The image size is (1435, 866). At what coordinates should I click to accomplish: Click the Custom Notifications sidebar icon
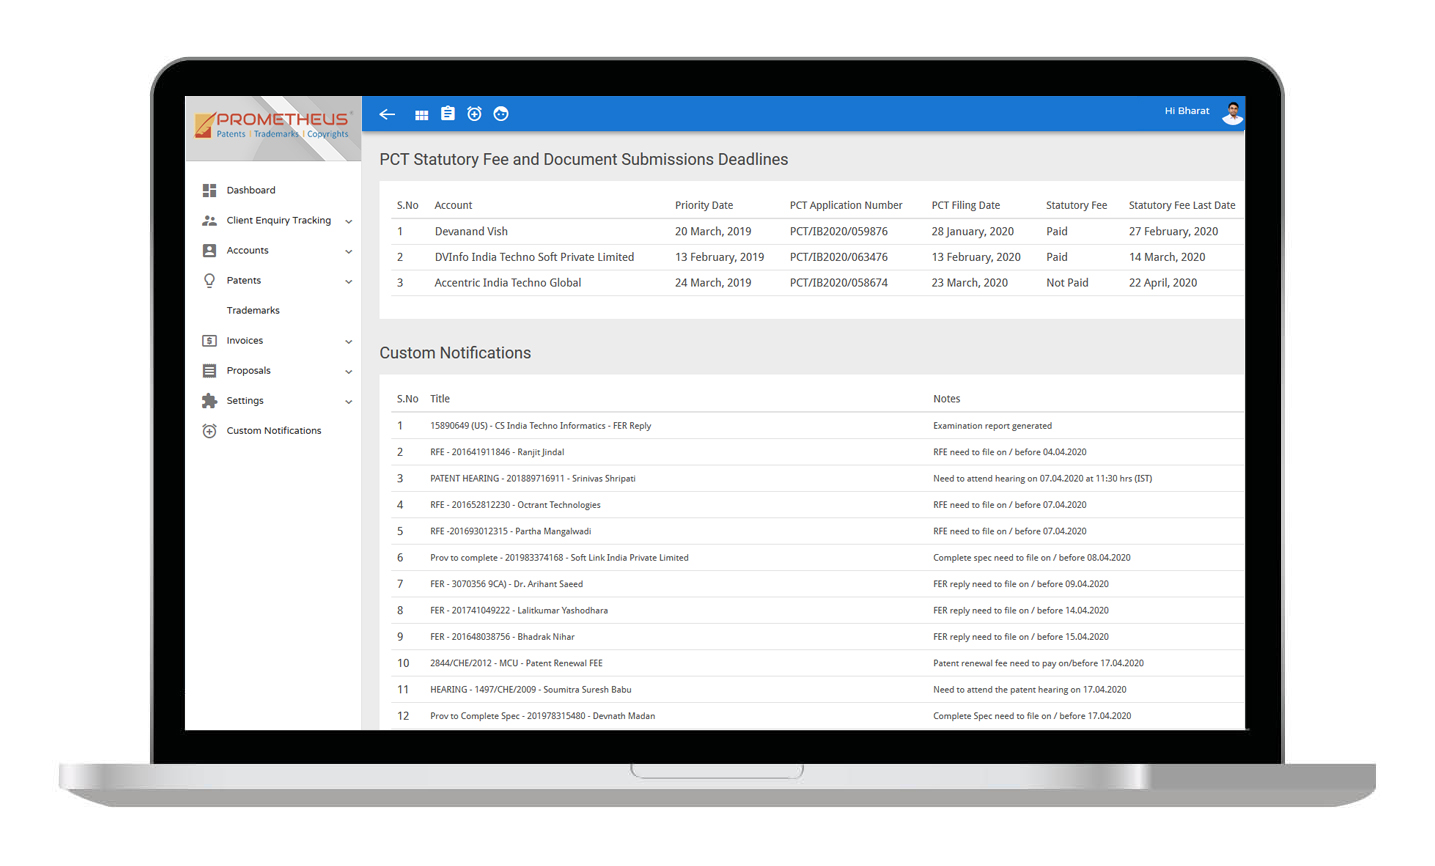pyautogui.click(x=209, y=431)
